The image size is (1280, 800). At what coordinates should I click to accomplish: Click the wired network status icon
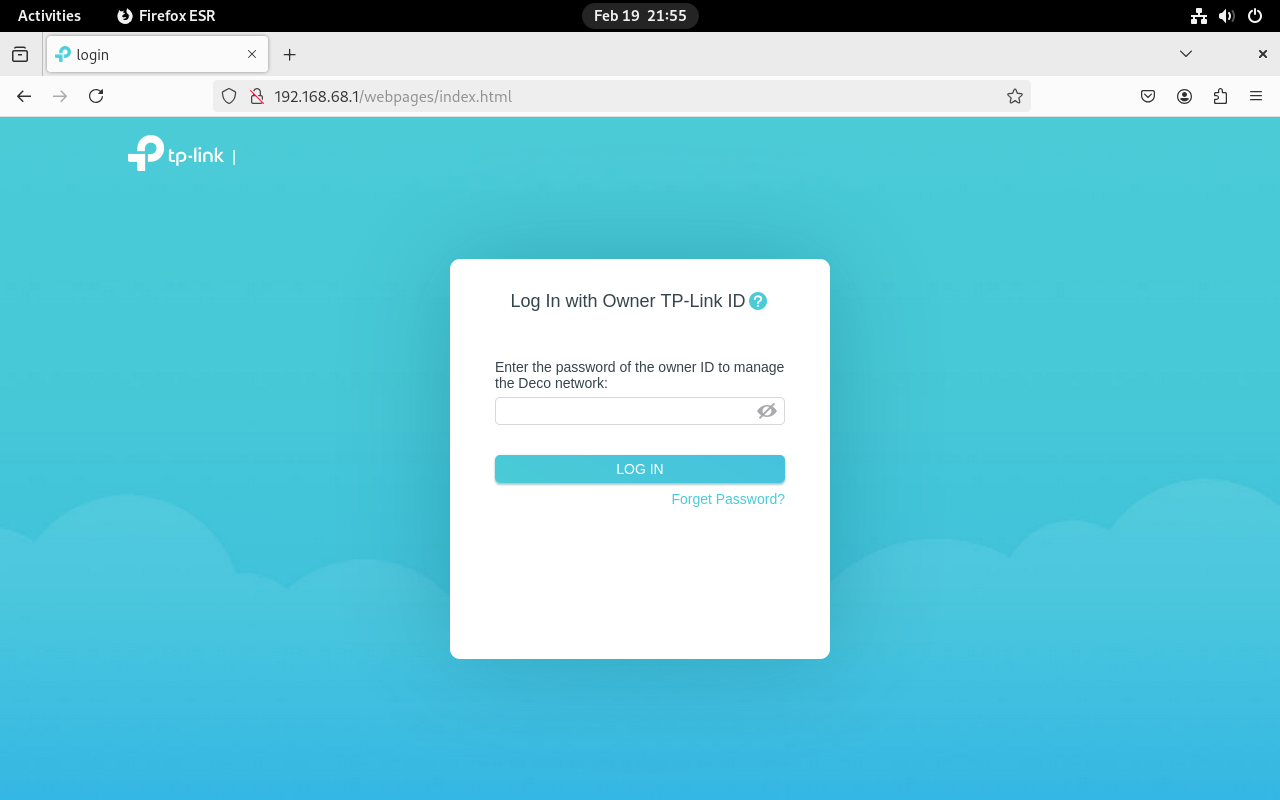tap(1199, 15)
